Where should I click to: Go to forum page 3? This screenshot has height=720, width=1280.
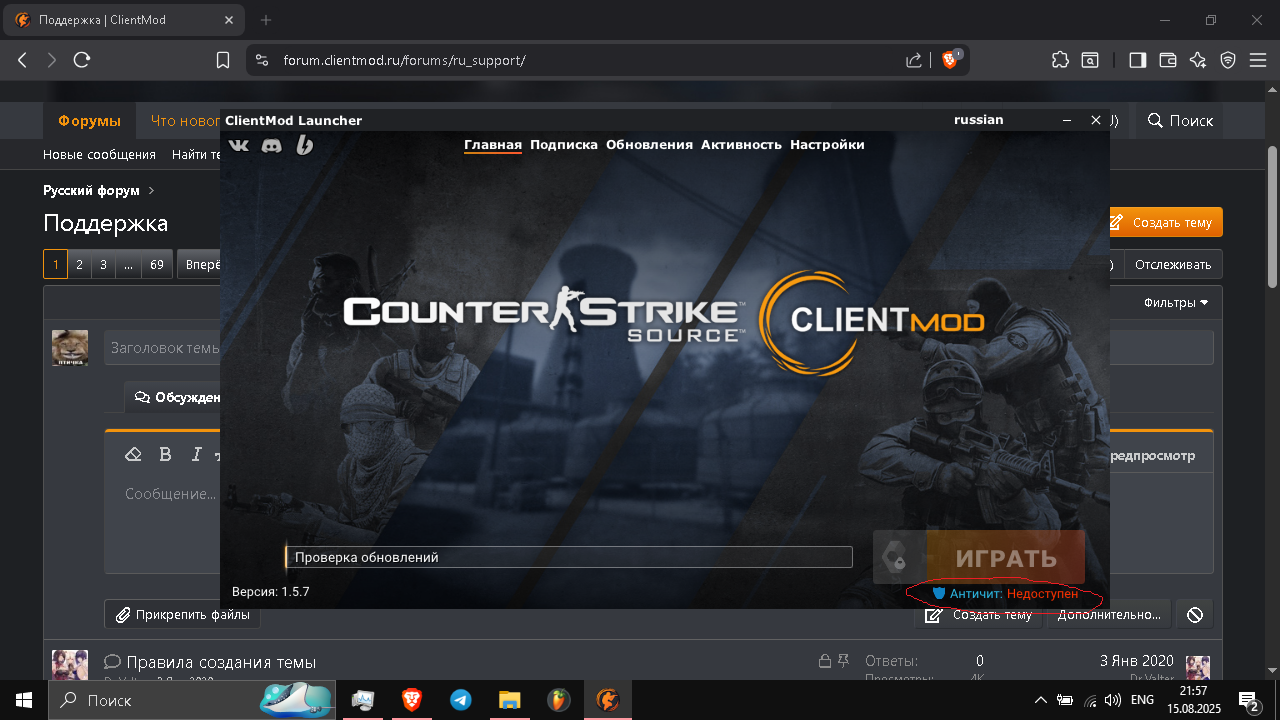(103, 265)
